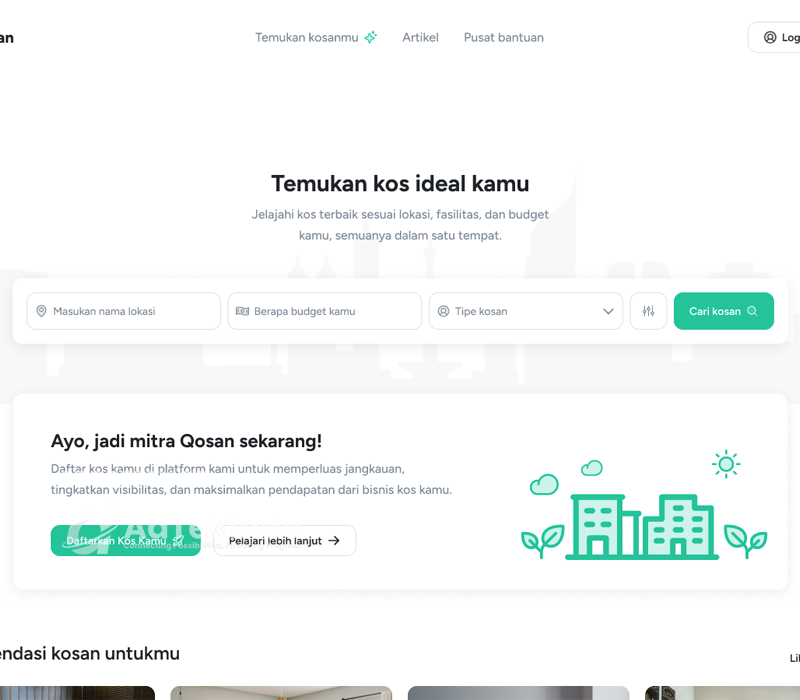800x700 pixels.
Task: Open the Tipe kosan dropdown
Action: click(526, 311)
